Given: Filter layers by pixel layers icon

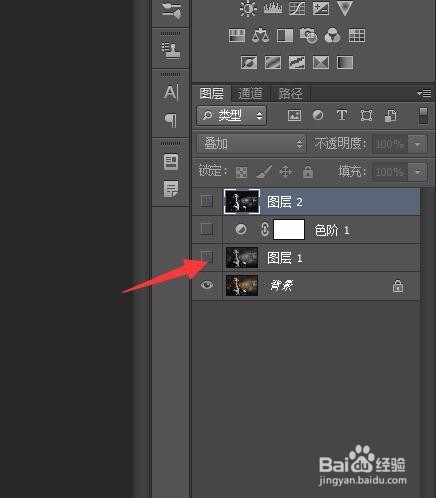Looking at the screenshot, I should point(294,116).
